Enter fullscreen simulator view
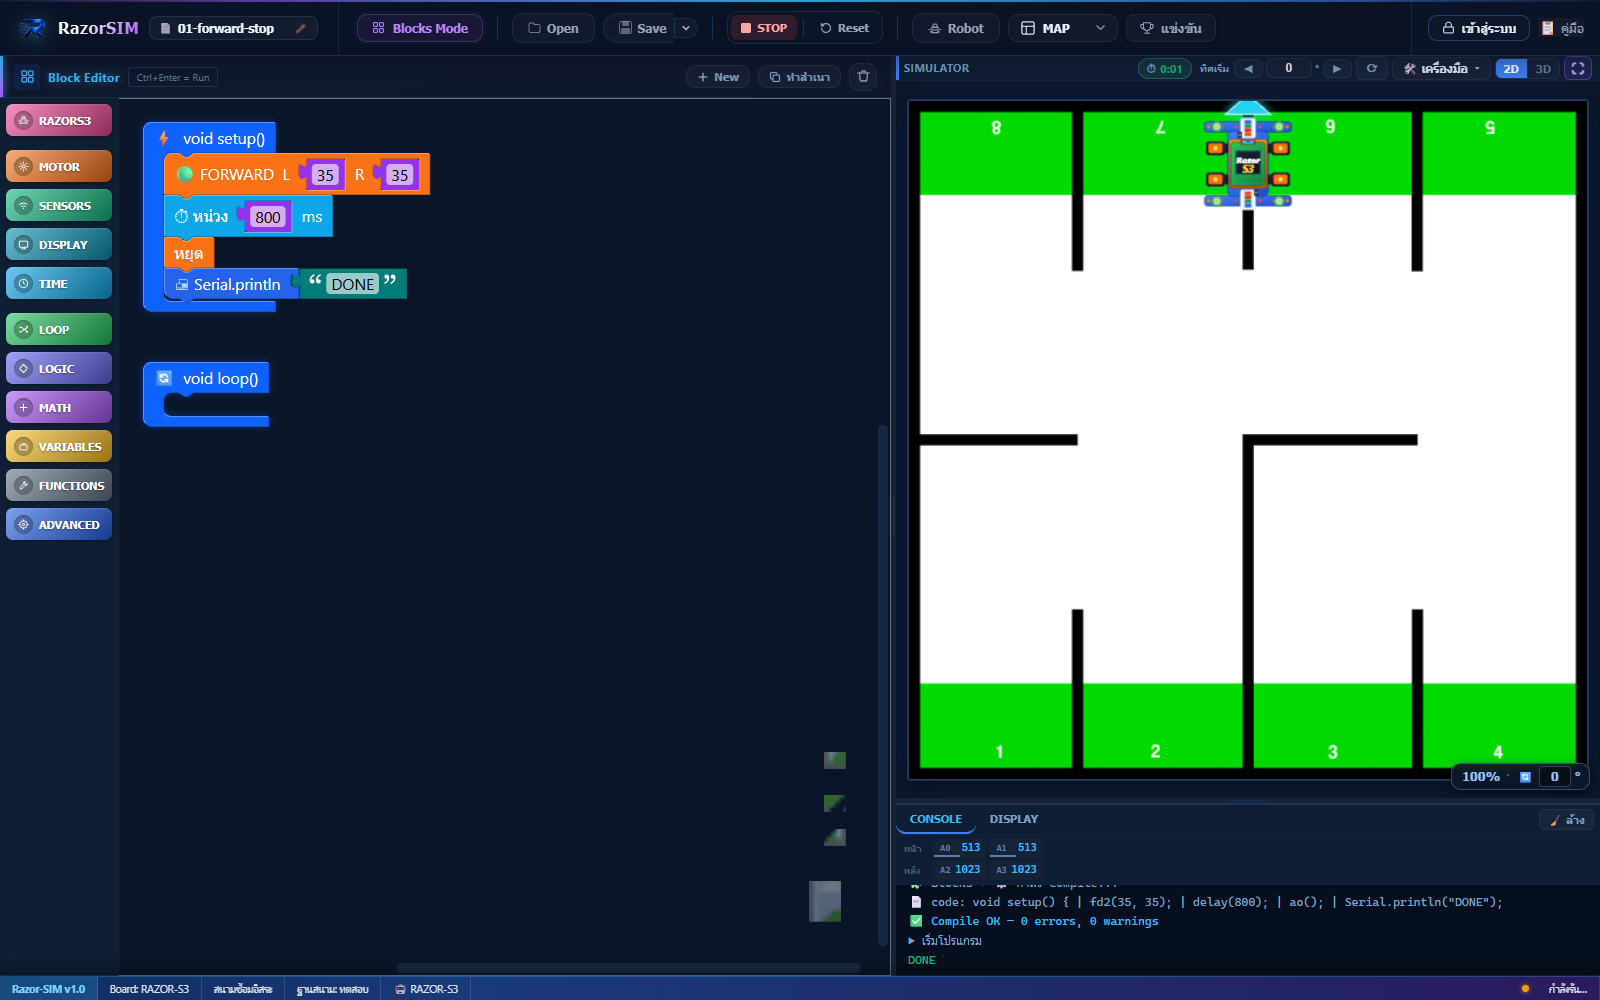 [1578, 68]
